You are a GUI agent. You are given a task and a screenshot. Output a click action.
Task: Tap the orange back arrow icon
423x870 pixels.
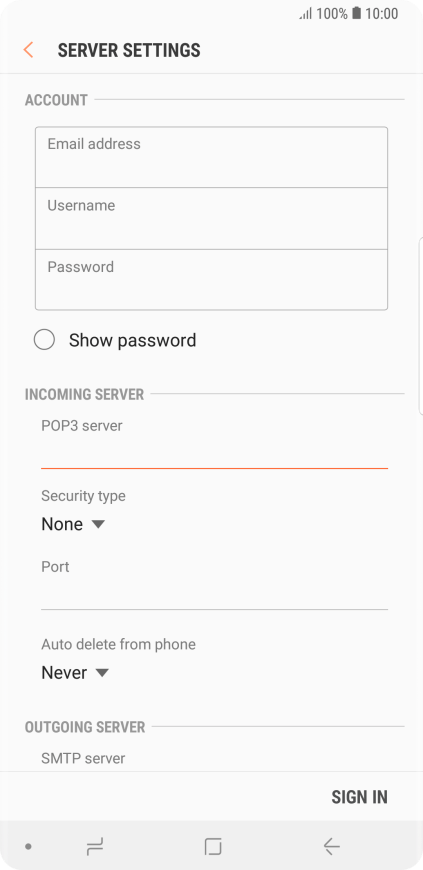point(28,50)
